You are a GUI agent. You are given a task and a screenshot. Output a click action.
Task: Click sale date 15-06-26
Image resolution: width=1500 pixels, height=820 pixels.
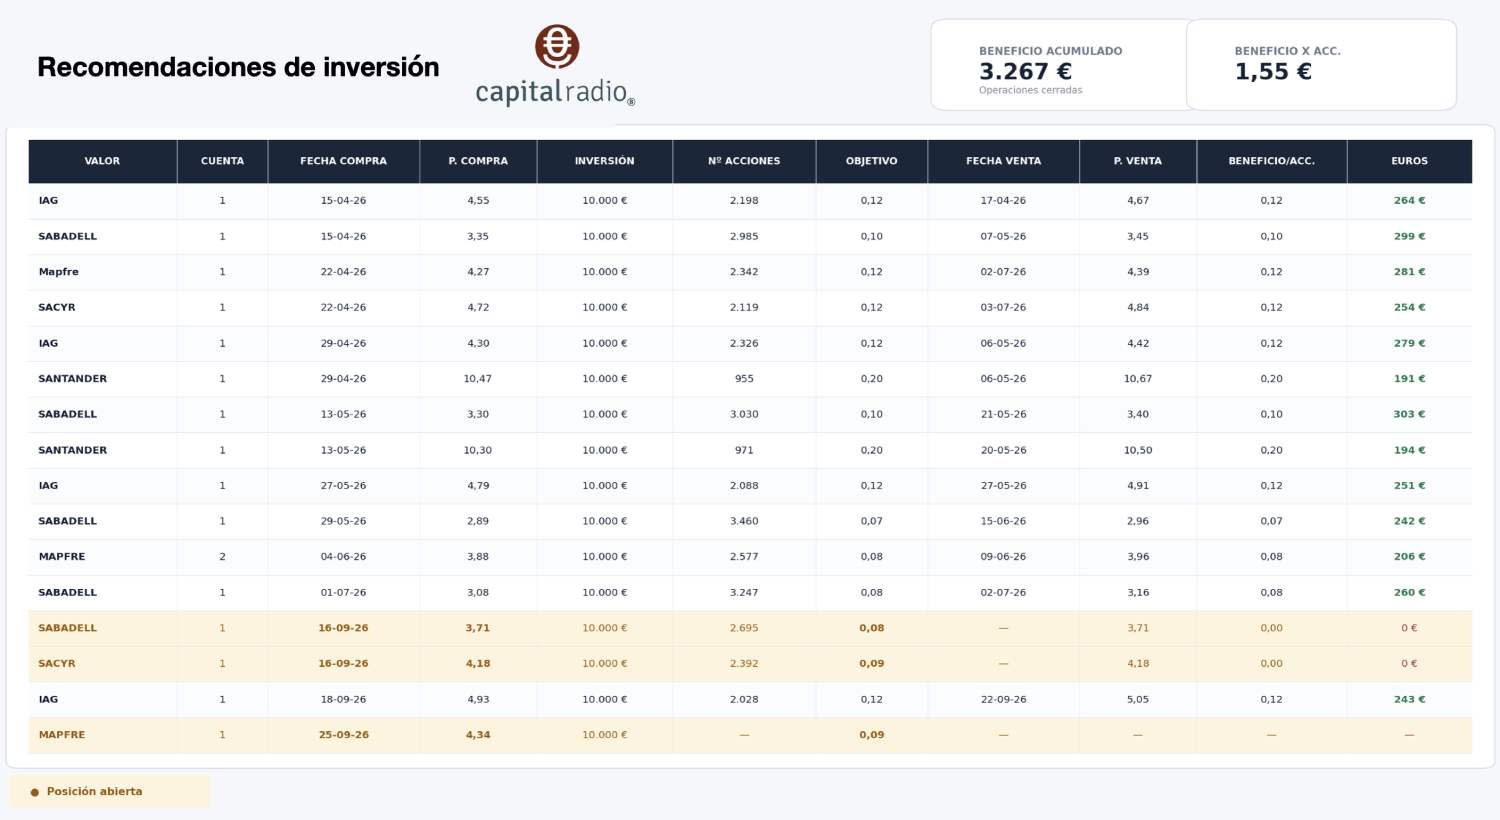click(x=1003, y=521)
